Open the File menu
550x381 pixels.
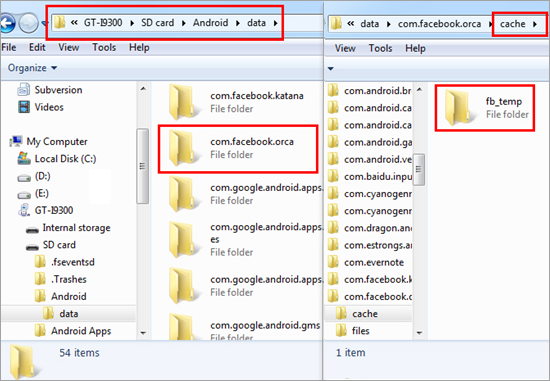click(9, 47)
